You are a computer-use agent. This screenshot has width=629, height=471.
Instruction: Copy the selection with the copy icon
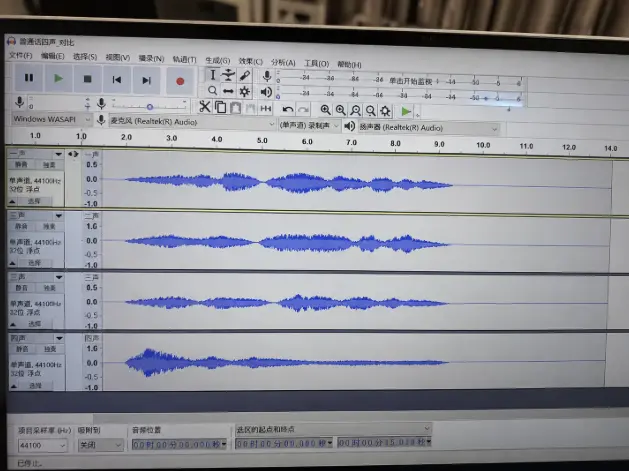(x=220, y=107)
